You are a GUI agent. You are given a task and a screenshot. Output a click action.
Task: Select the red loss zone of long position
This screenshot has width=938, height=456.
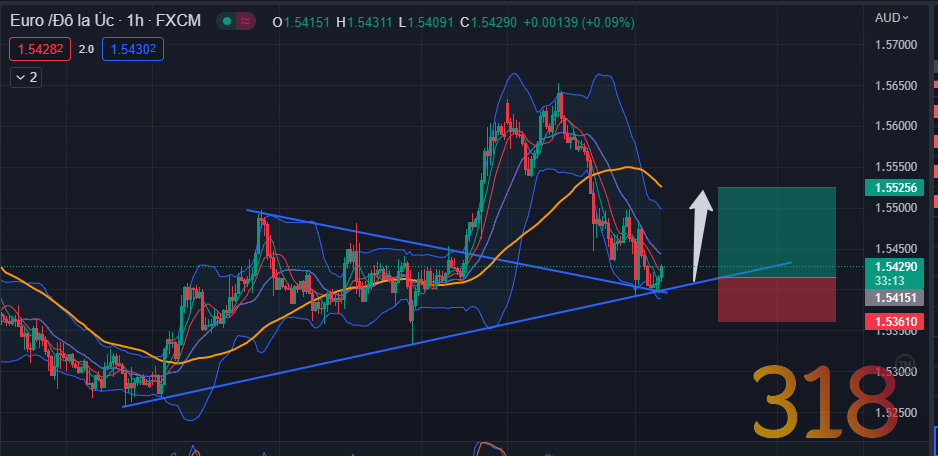point(776,299)
